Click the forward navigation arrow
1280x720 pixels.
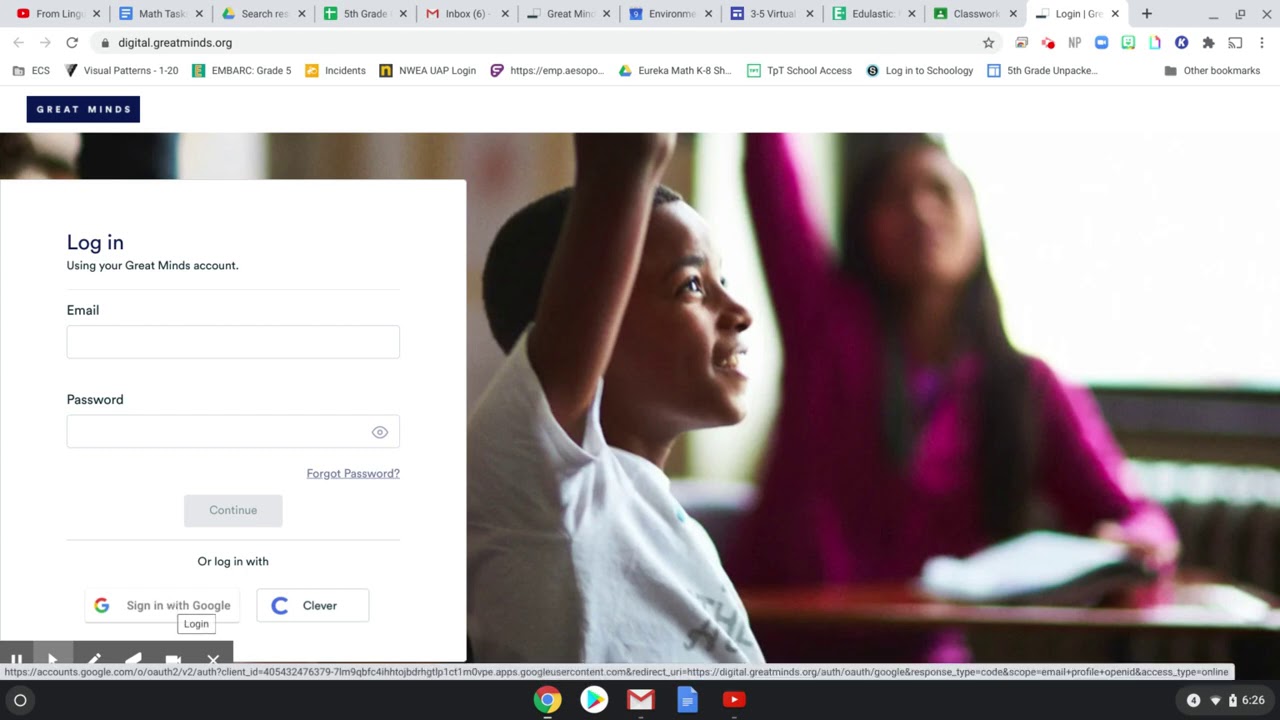[x=45, y=43]
